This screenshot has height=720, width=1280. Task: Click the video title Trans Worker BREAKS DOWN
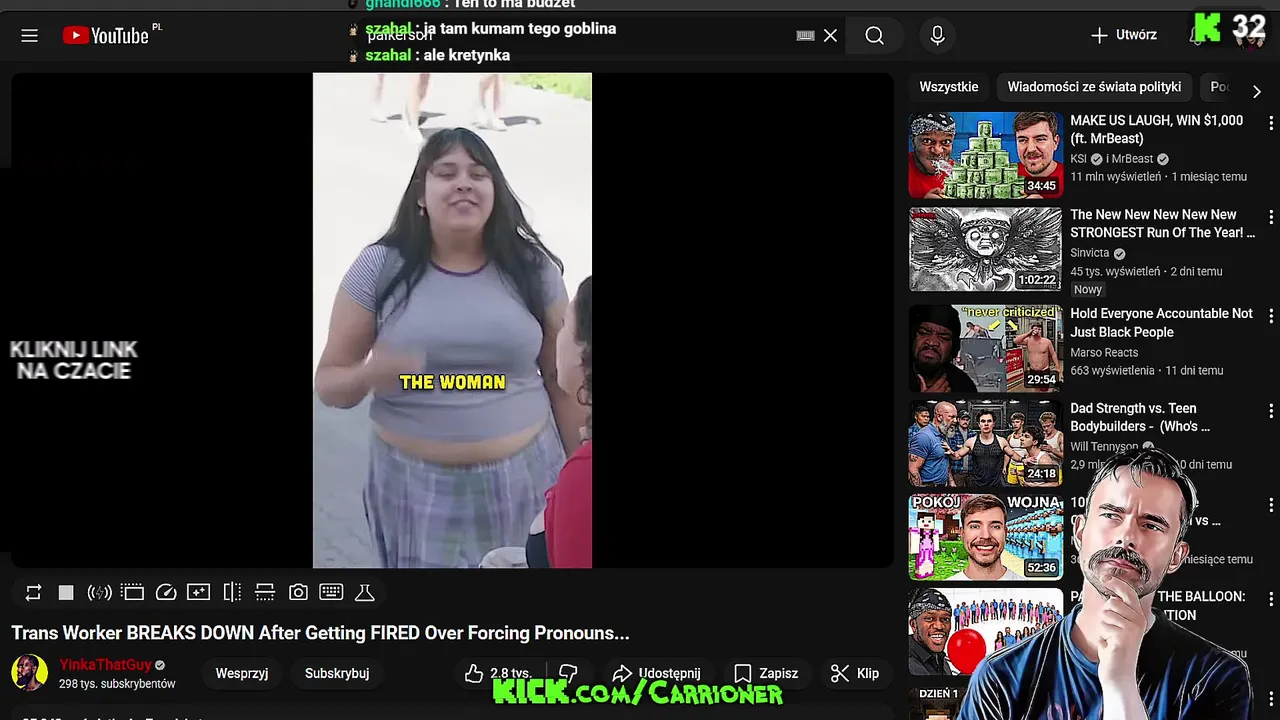(320, 633)
